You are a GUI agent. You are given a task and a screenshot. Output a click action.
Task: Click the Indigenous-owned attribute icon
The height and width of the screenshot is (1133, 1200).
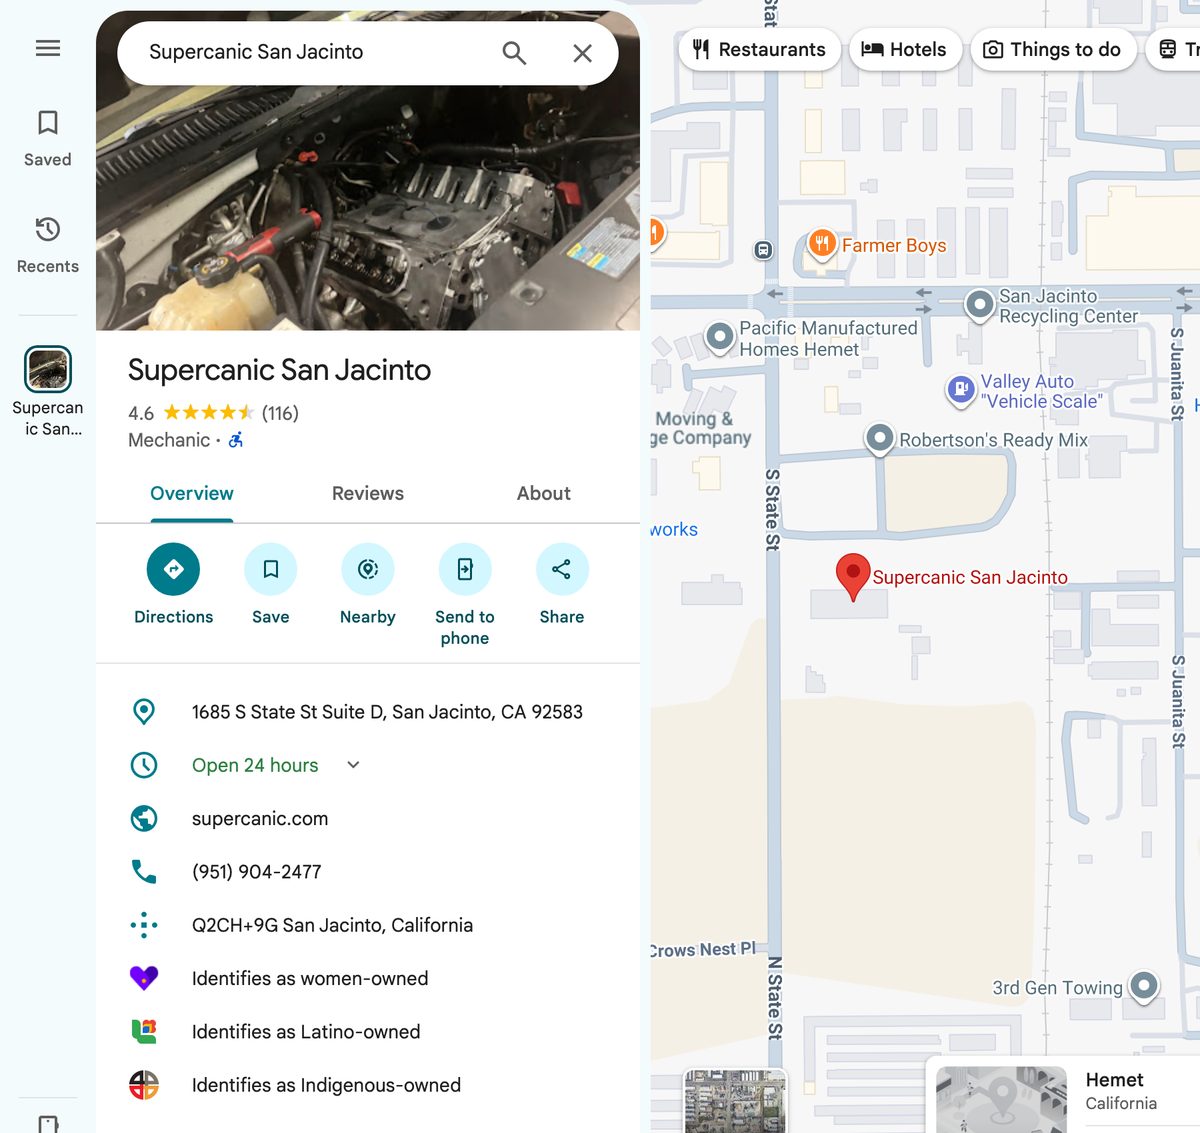(x=144, y=1085)
